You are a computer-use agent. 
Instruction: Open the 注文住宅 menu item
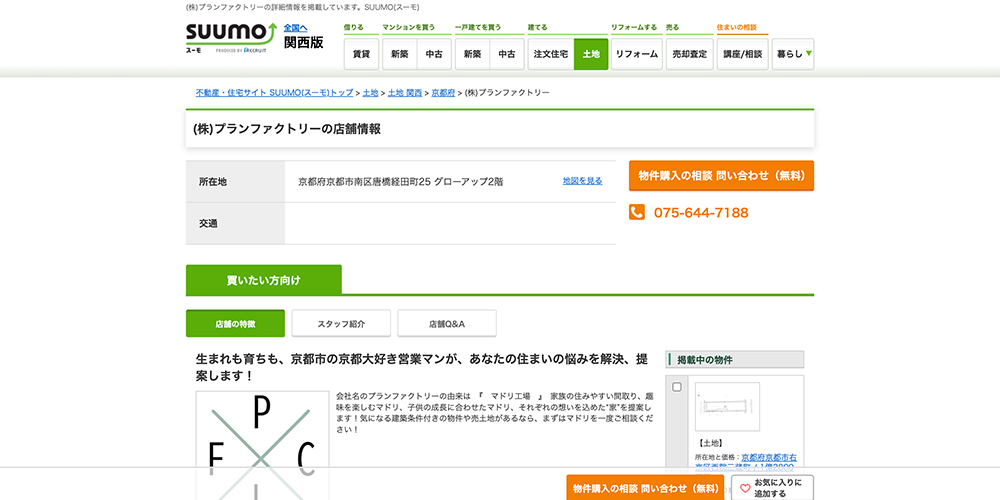click(x=551, y=54)
